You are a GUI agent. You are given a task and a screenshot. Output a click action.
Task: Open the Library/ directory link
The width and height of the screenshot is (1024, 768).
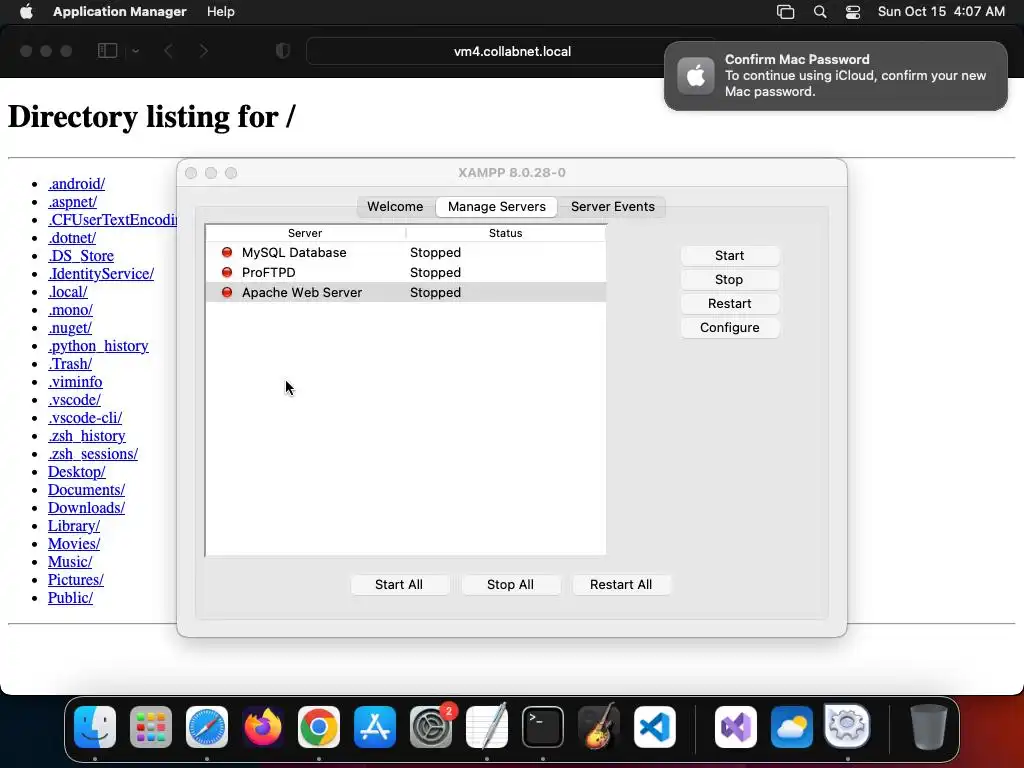pos(74,526)
